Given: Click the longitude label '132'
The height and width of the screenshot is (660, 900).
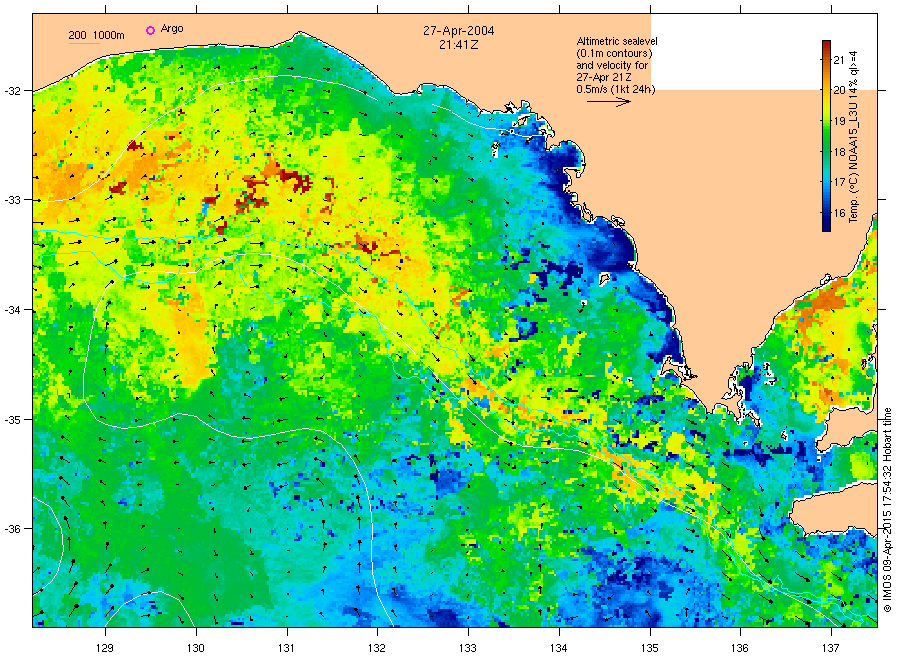Looking at the screenshot, I should coord(377,649).
